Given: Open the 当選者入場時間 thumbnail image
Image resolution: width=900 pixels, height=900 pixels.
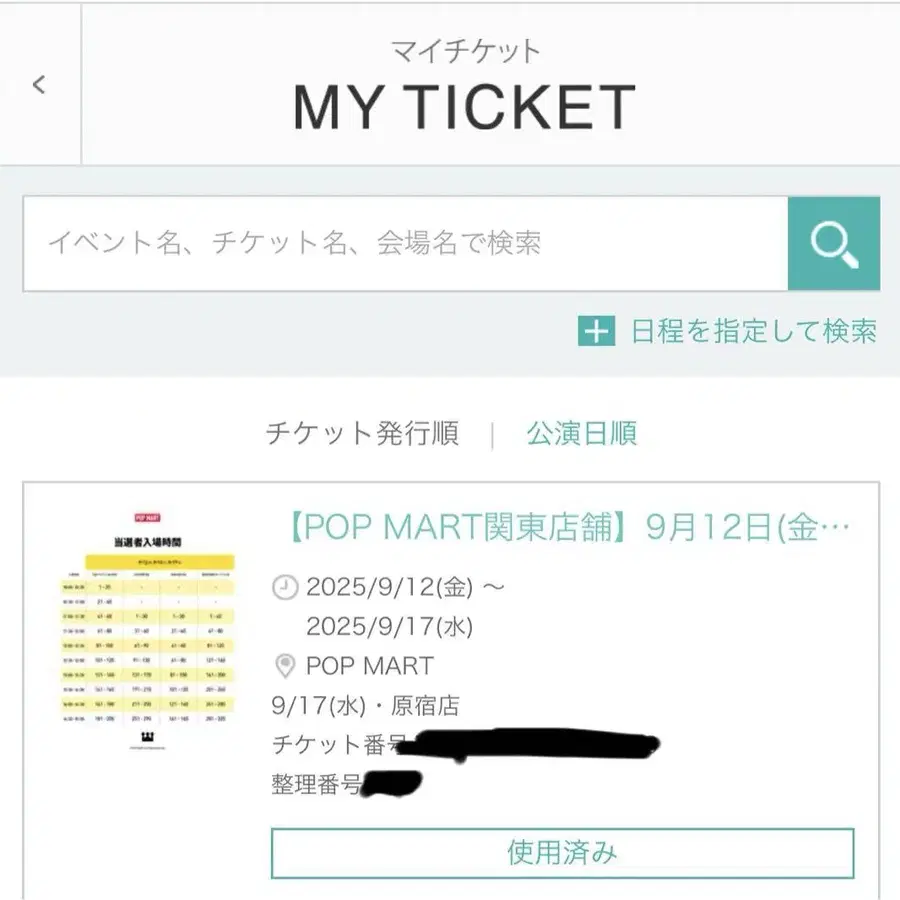Looking at the screenshot, I should [x=148, y=630].
